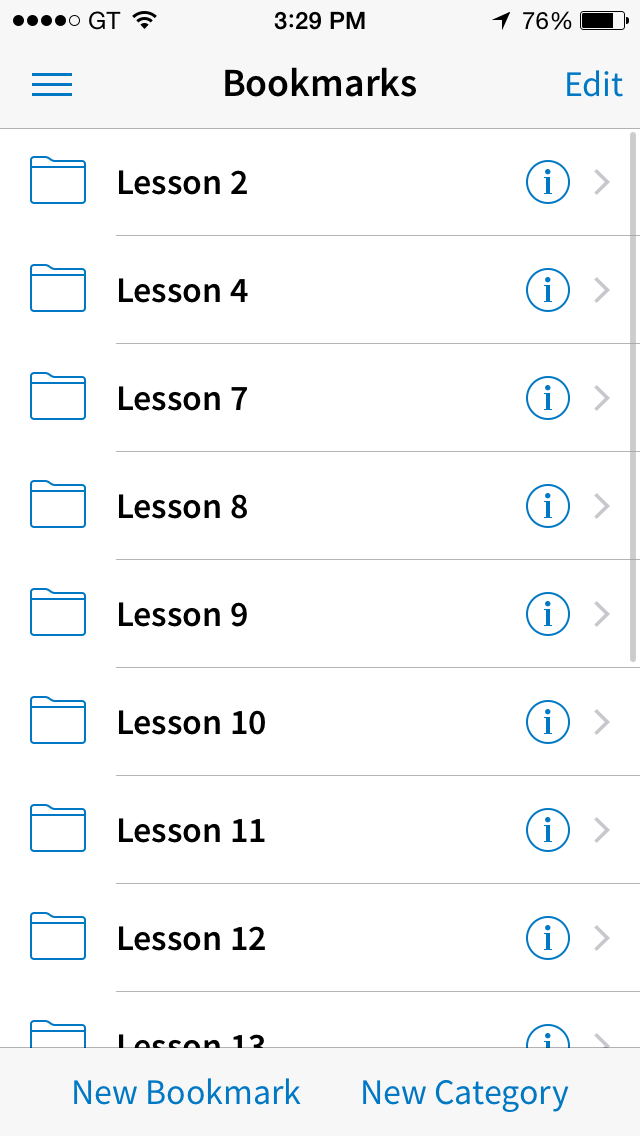Select the Lesson 12 folder icon

click(x=58, y=935)
